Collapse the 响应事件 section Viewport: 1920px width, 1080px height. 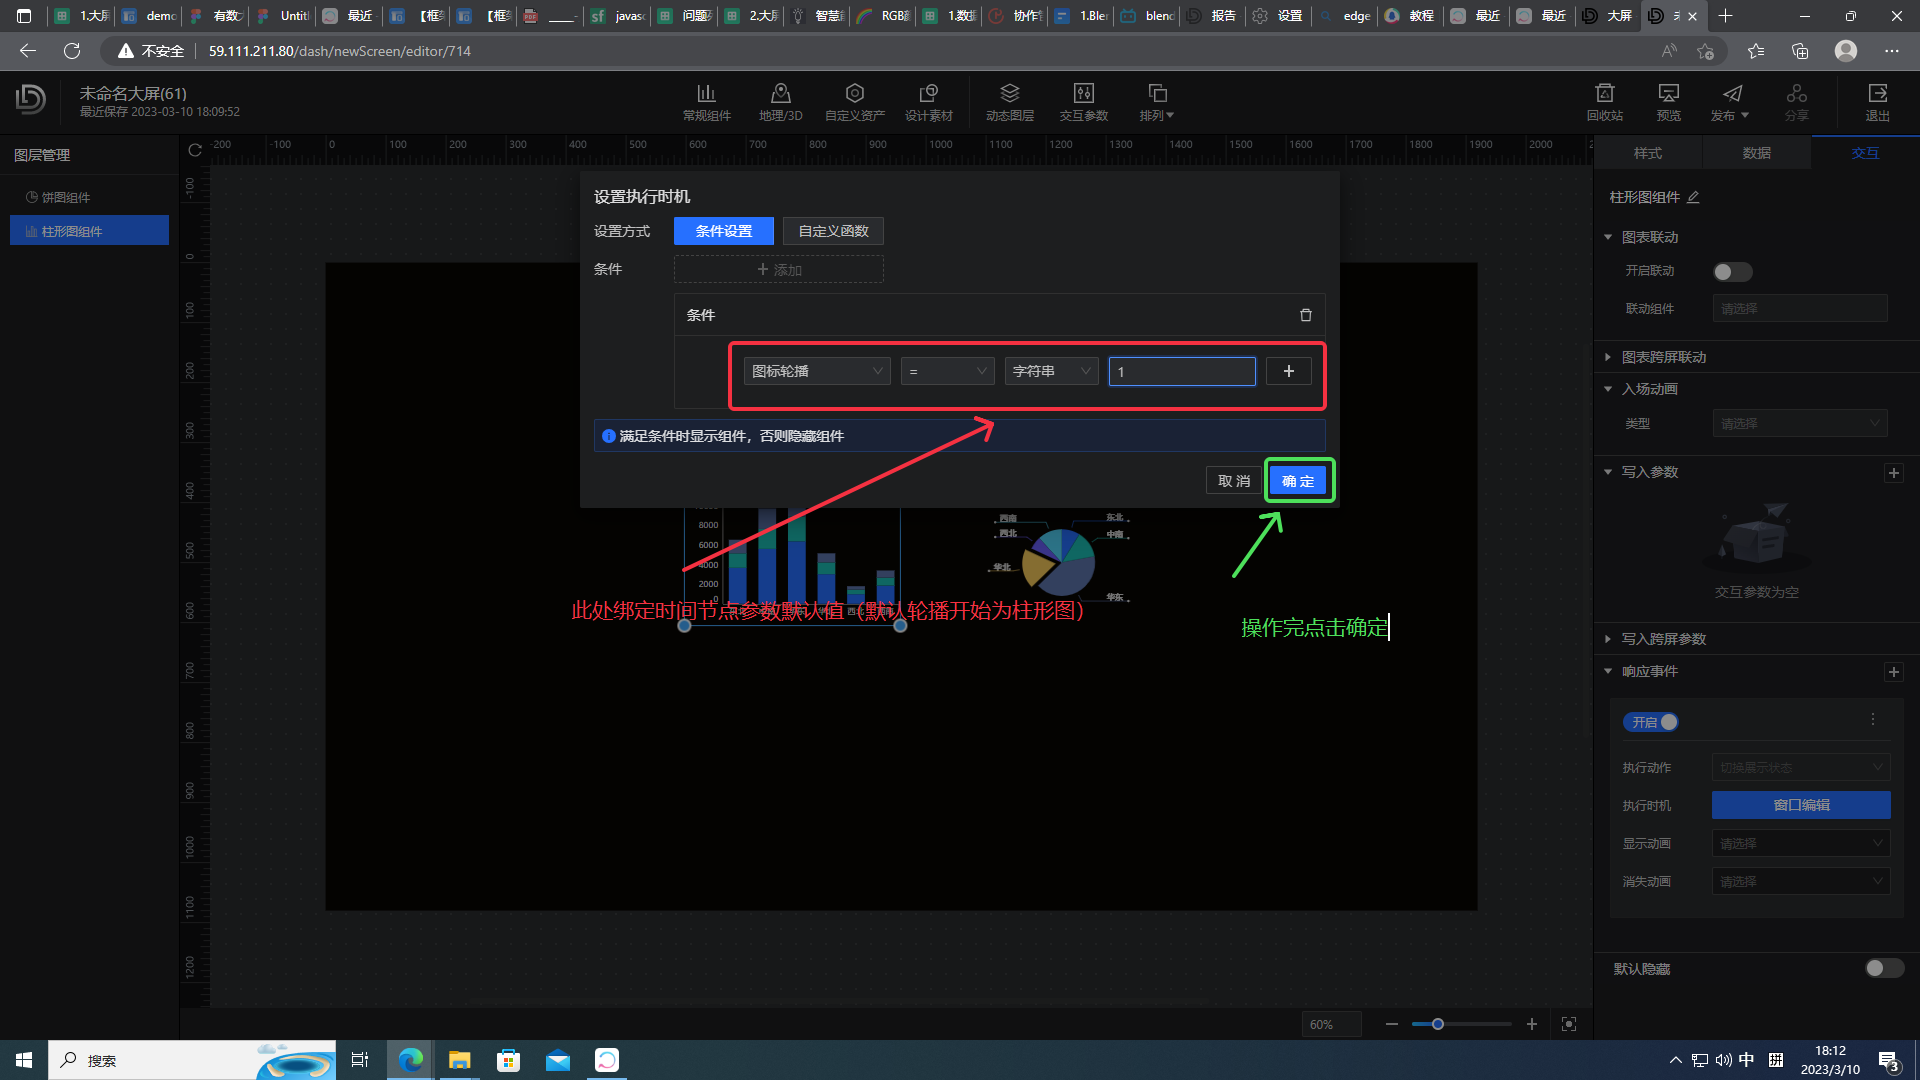tap(1608, 671)
